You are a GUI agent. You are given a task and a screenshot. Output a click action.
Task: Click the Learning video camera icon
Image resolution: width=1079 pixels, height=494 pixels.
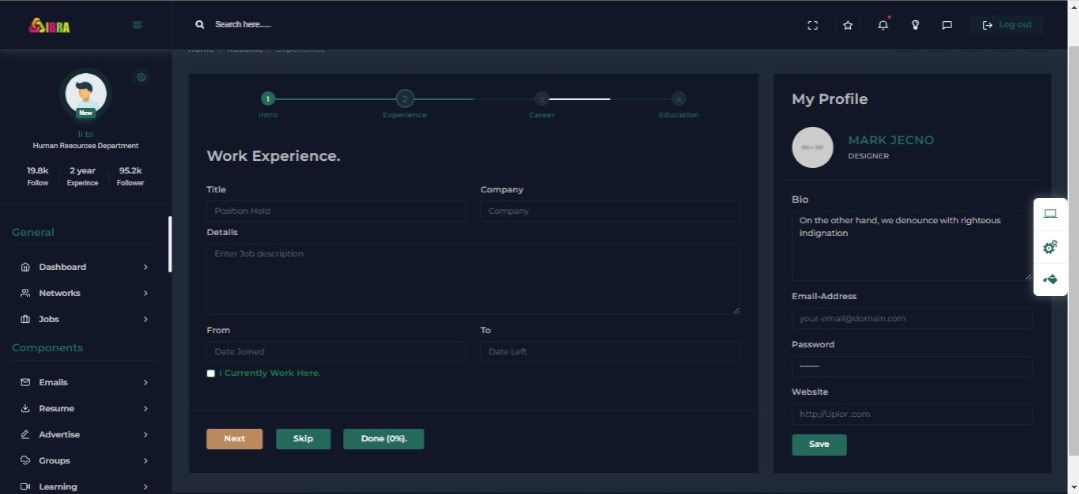click(x=25, y=487)
